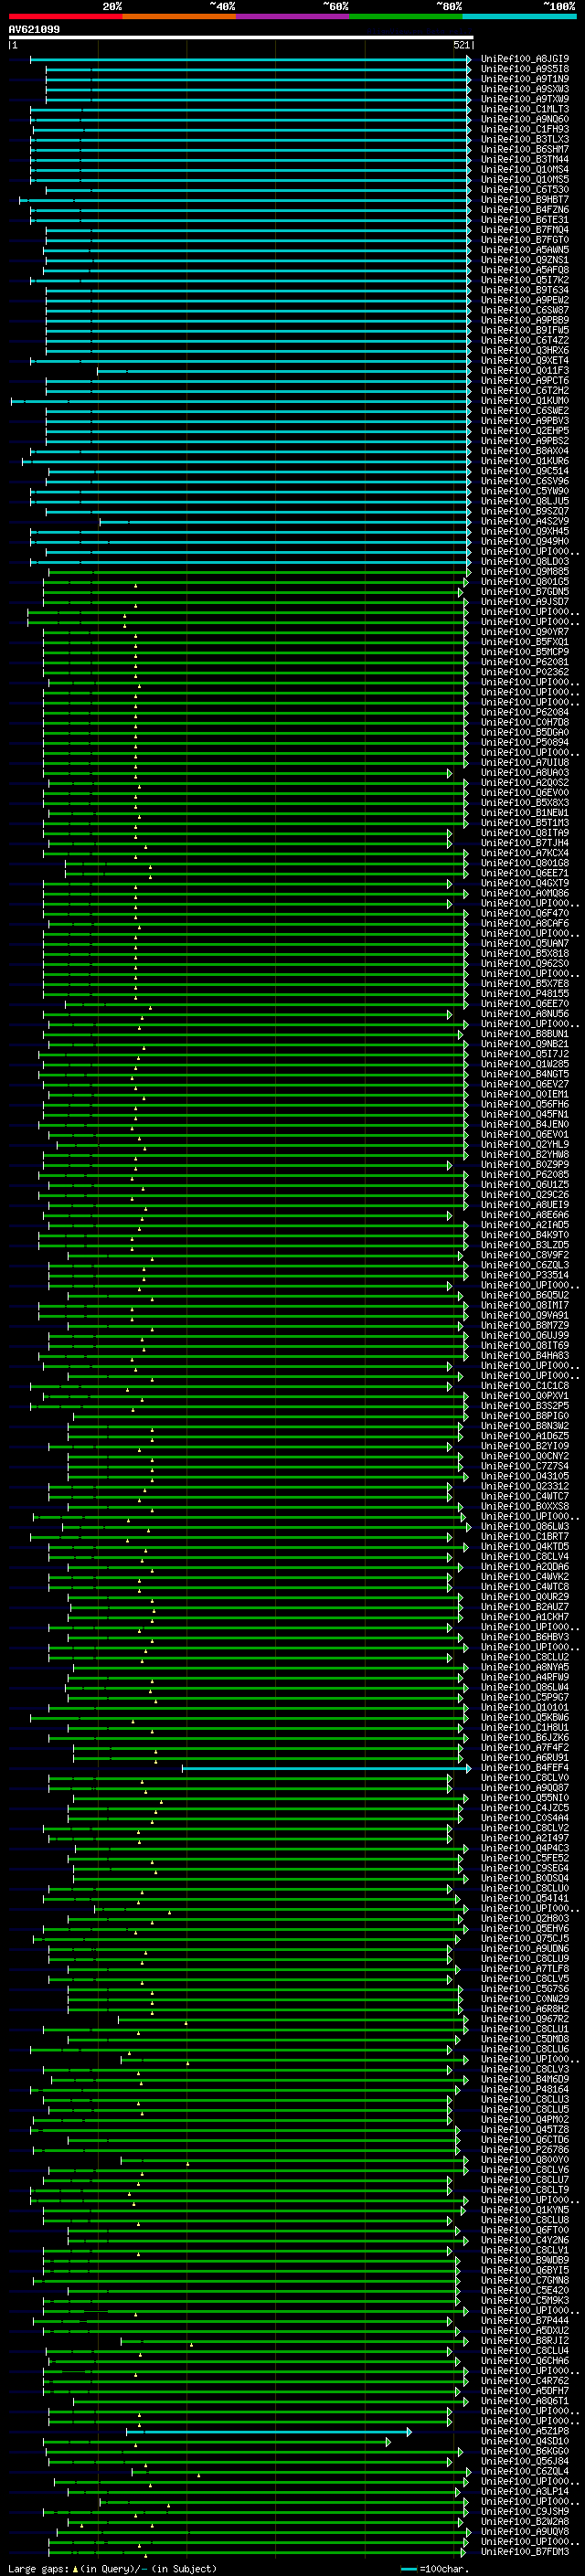
Task: Click the Large gaps legend text
Action: tap(112, 2569)
